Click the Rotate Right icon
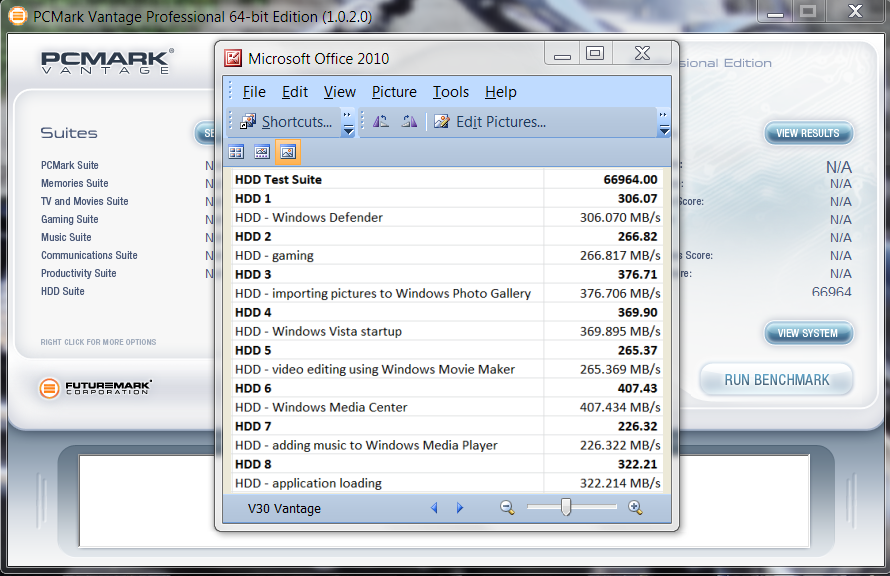Viewport: 890px width, 576px height. coord(409,122)
